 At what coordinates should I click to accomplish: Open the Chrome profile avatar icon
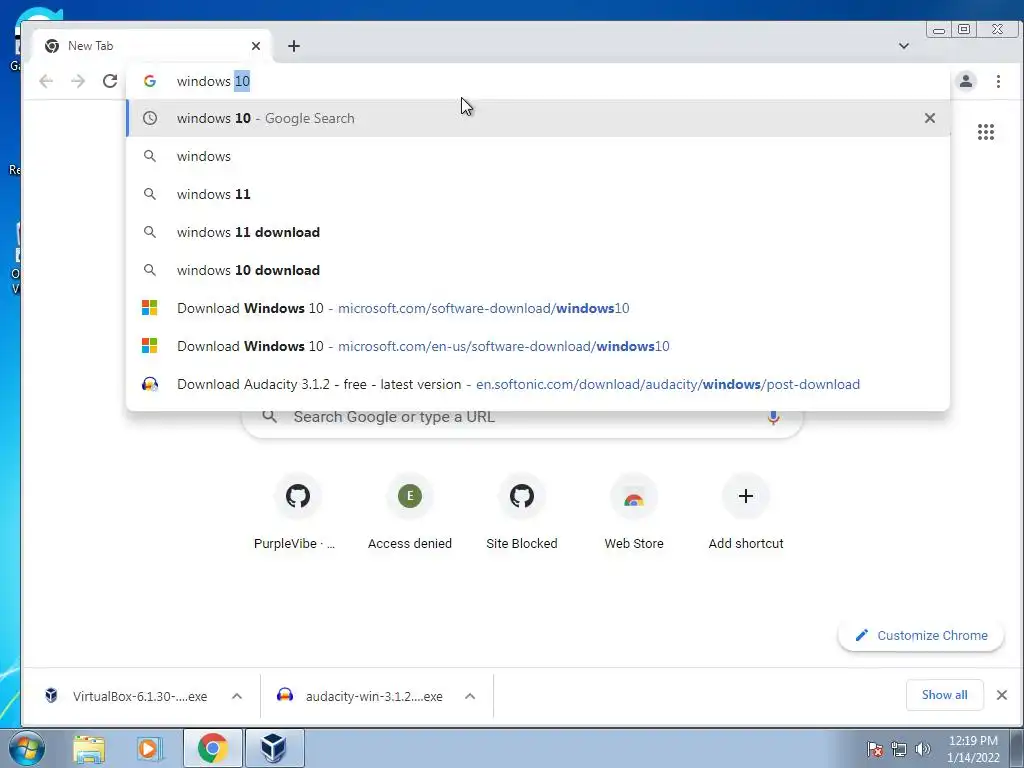[x=965, y=81]
